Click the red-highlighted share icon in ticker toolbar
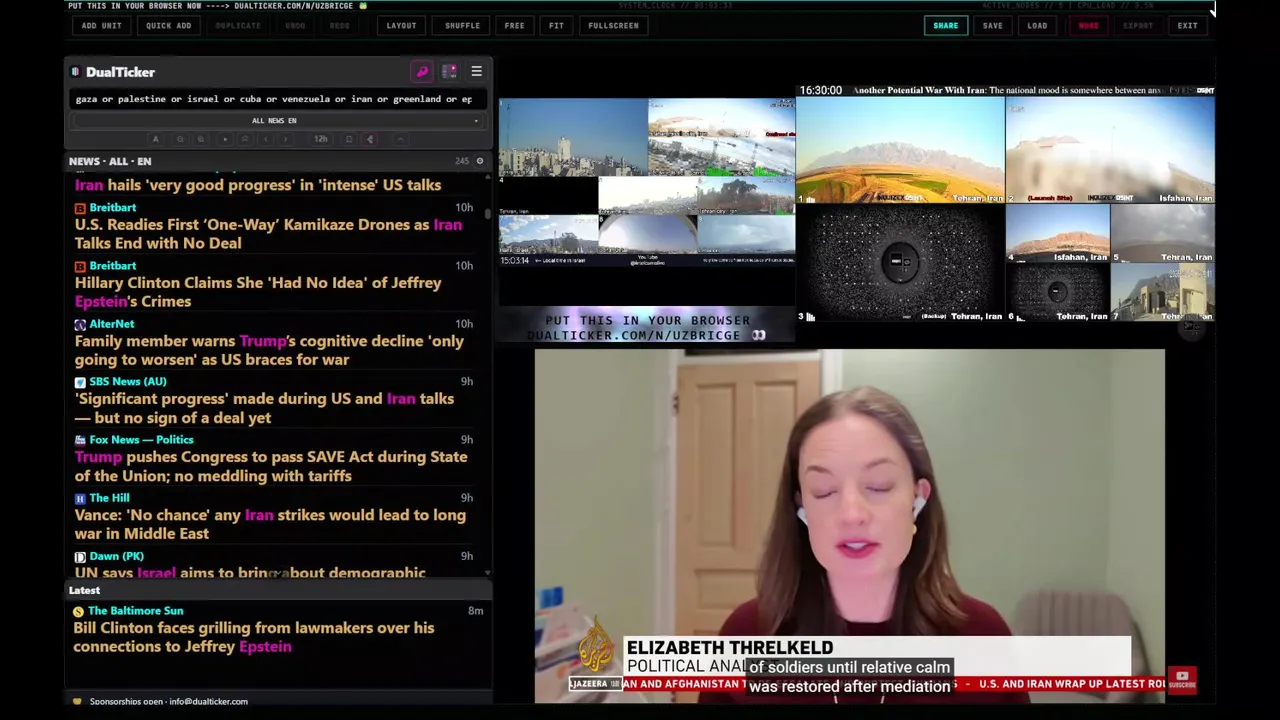1280x720 pixels. [370, 139]
